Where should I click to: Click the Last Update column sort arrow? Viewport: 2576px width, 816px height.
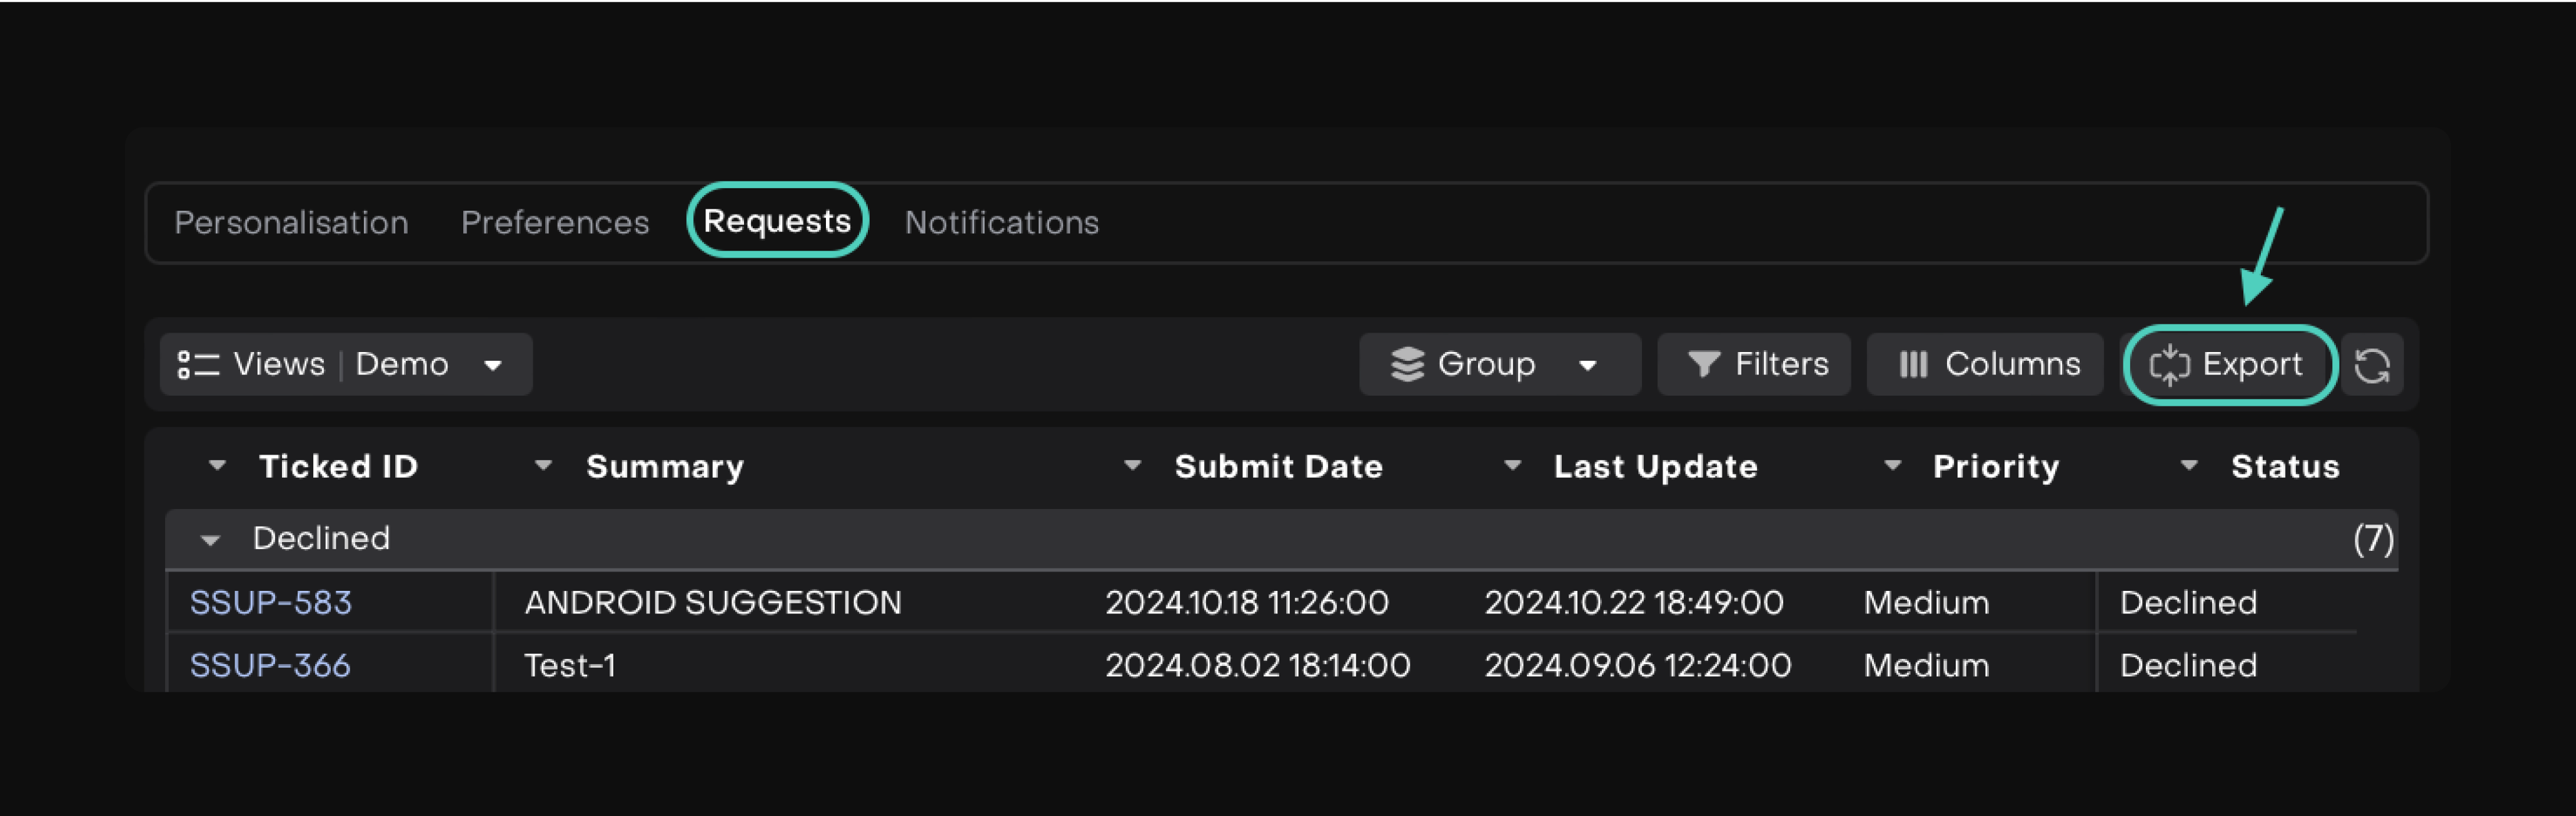(x=1512, y=466)
